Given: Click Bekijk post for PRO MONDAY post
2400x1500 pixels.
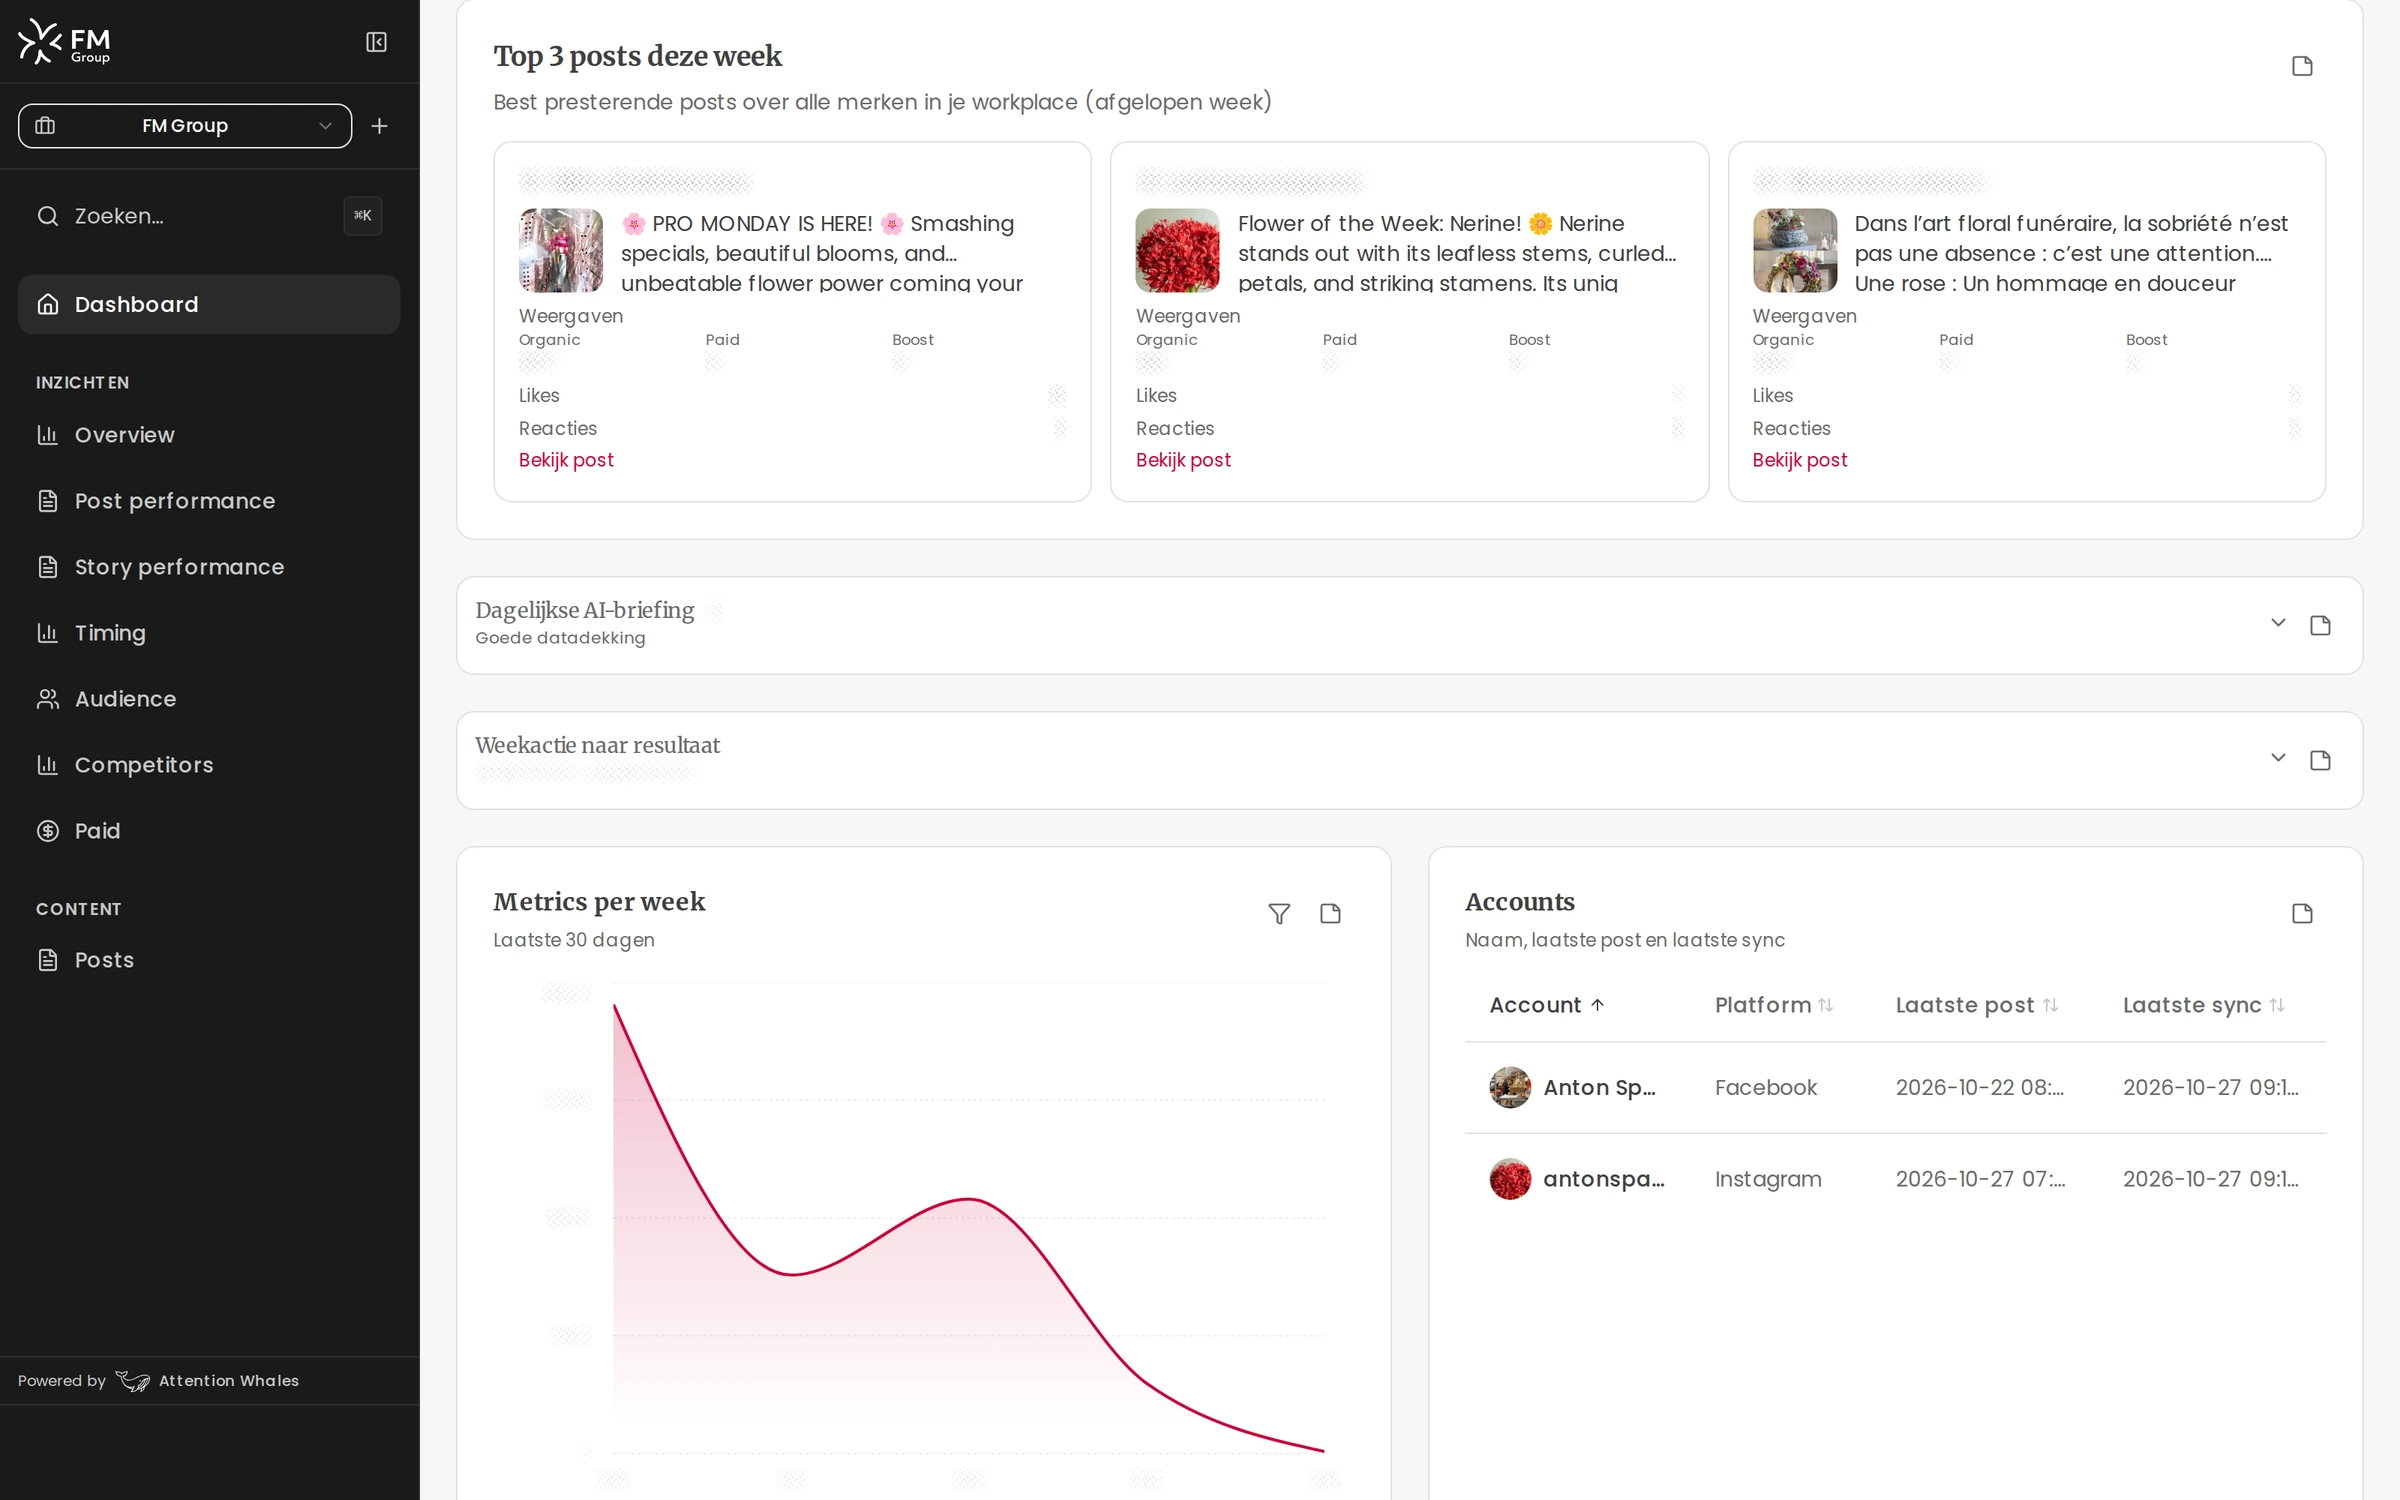Looking at the screenshot, I should click(566, 460).
